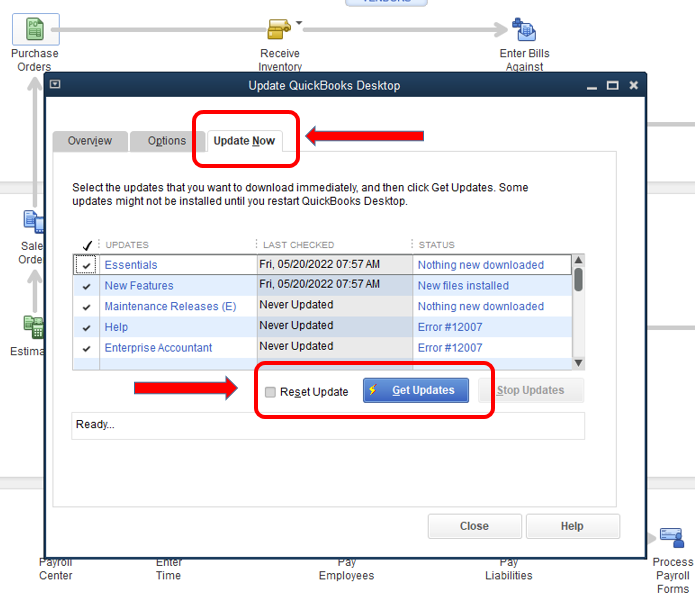695x600 pixels.
Task: Click the Essentials update link
Action: pyautogui.click(x=131, y=265)
